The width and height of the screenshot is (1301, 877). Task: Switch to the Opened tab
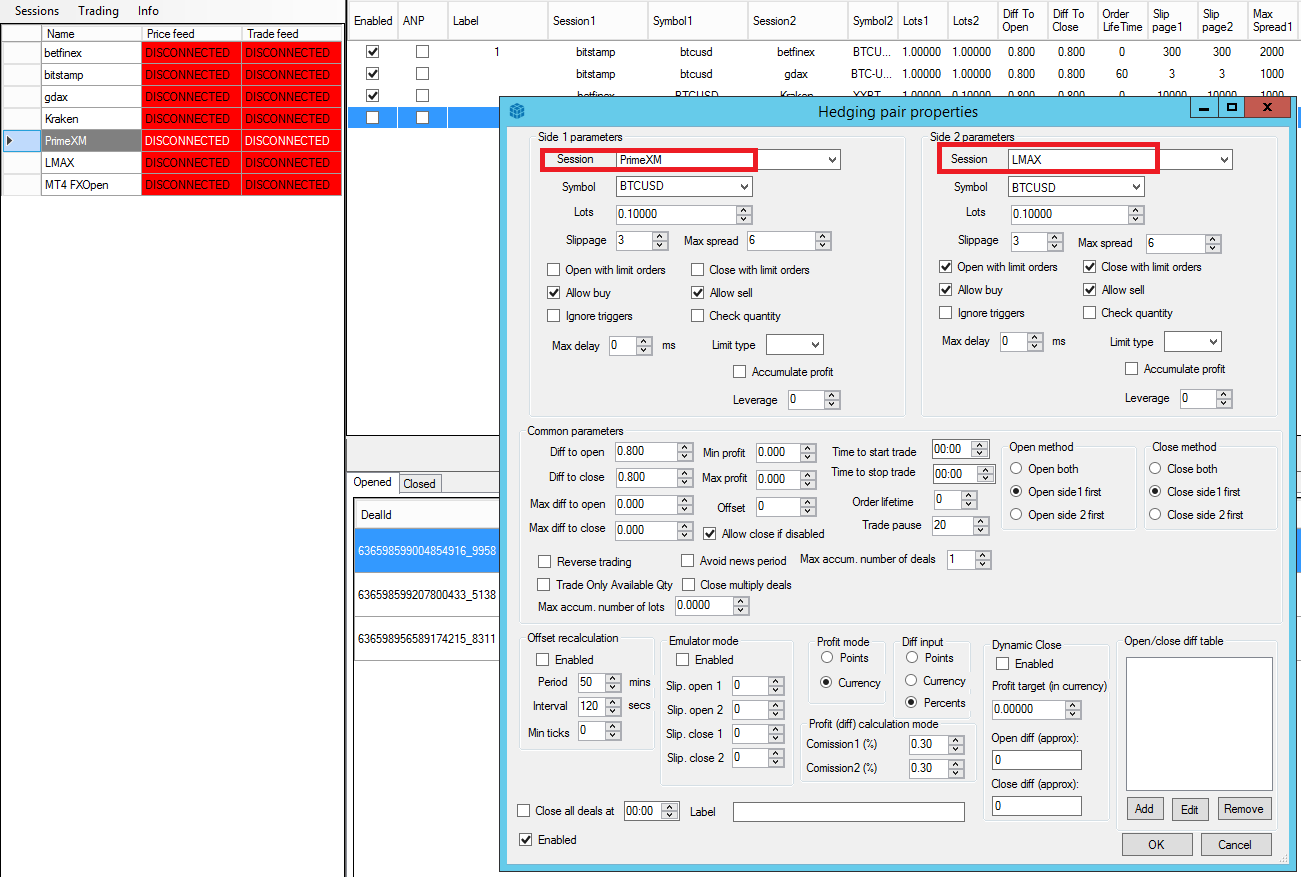(373, 482)
